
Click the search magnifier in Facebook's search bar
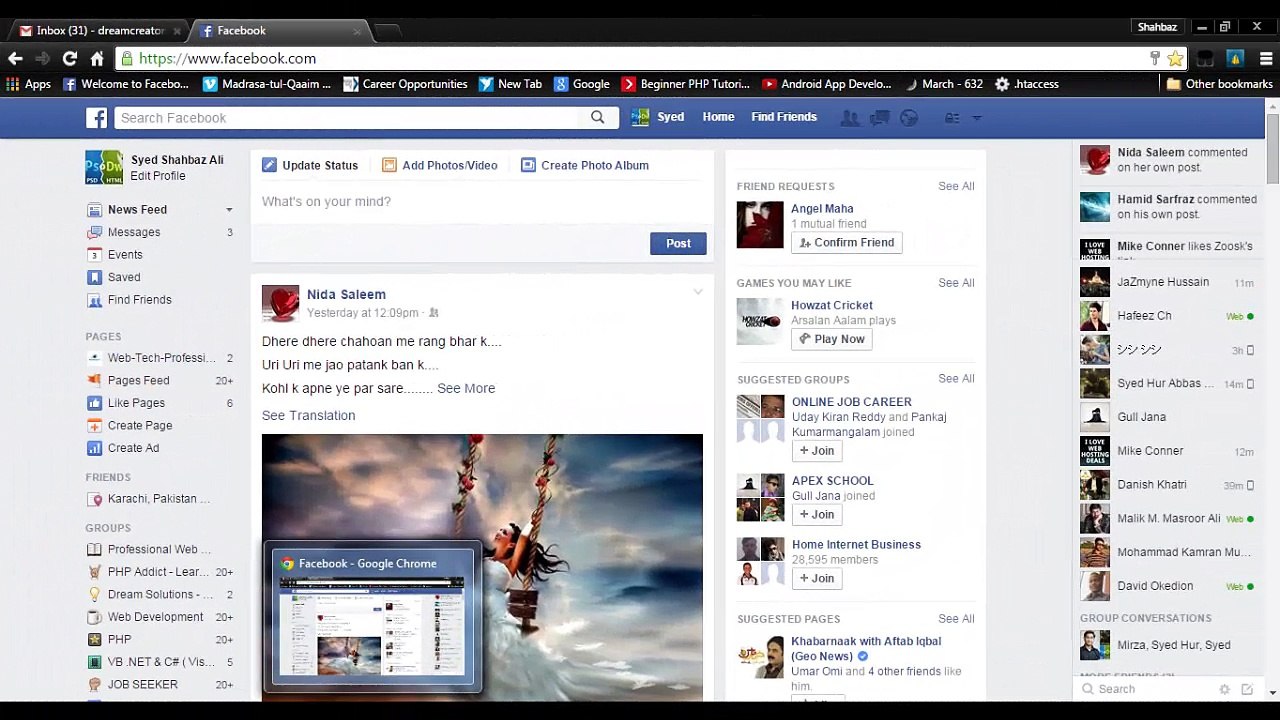point(597,117)
